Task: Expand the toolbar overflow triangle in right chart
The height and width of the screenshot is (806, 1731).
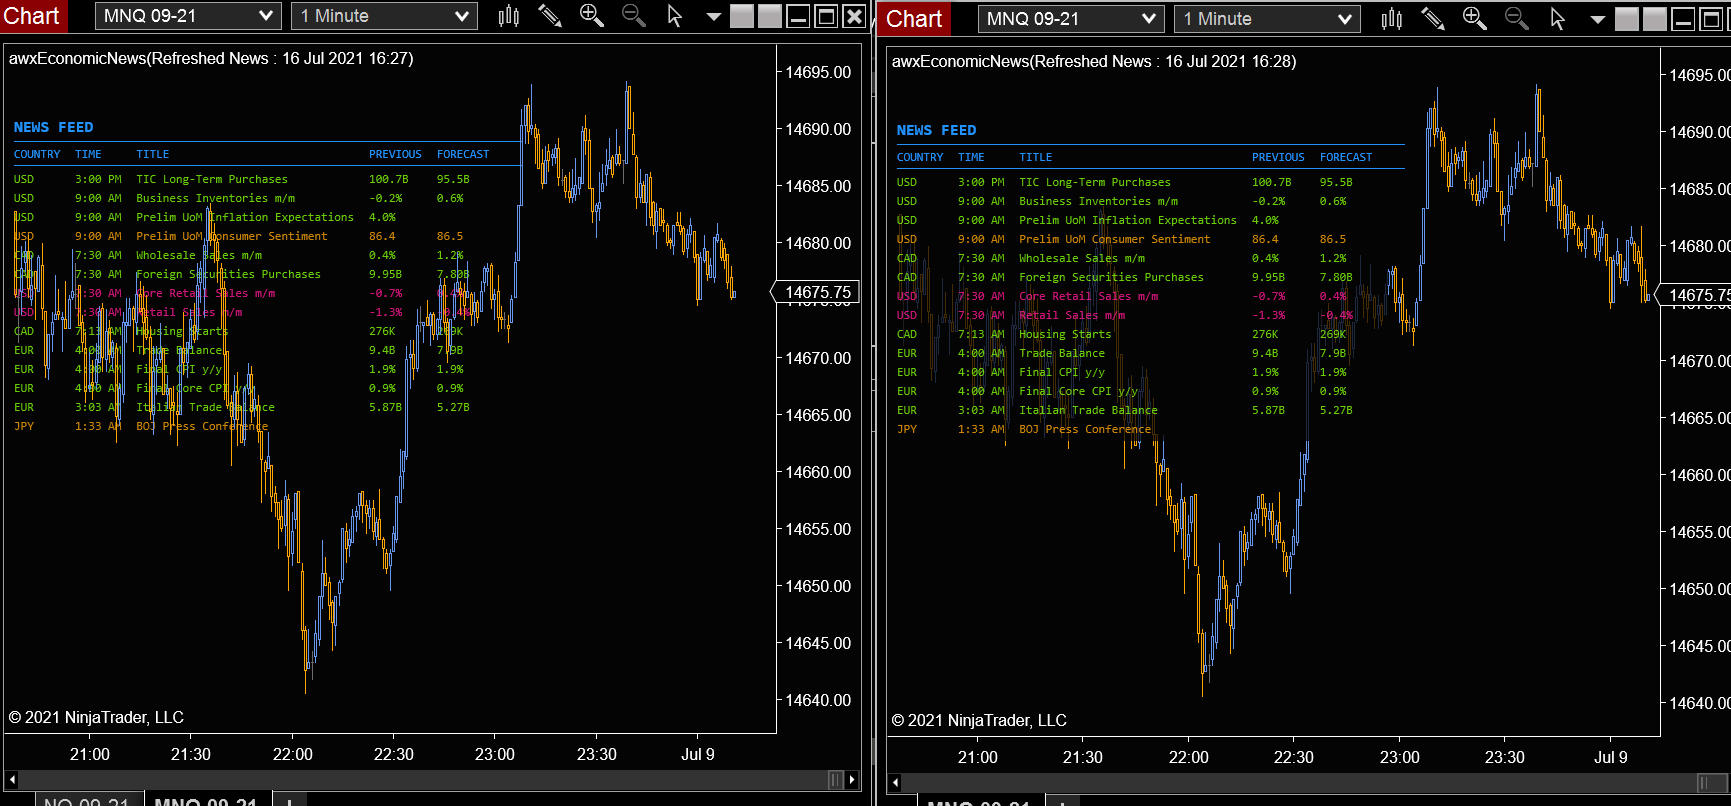Action: pos(1597,20)
